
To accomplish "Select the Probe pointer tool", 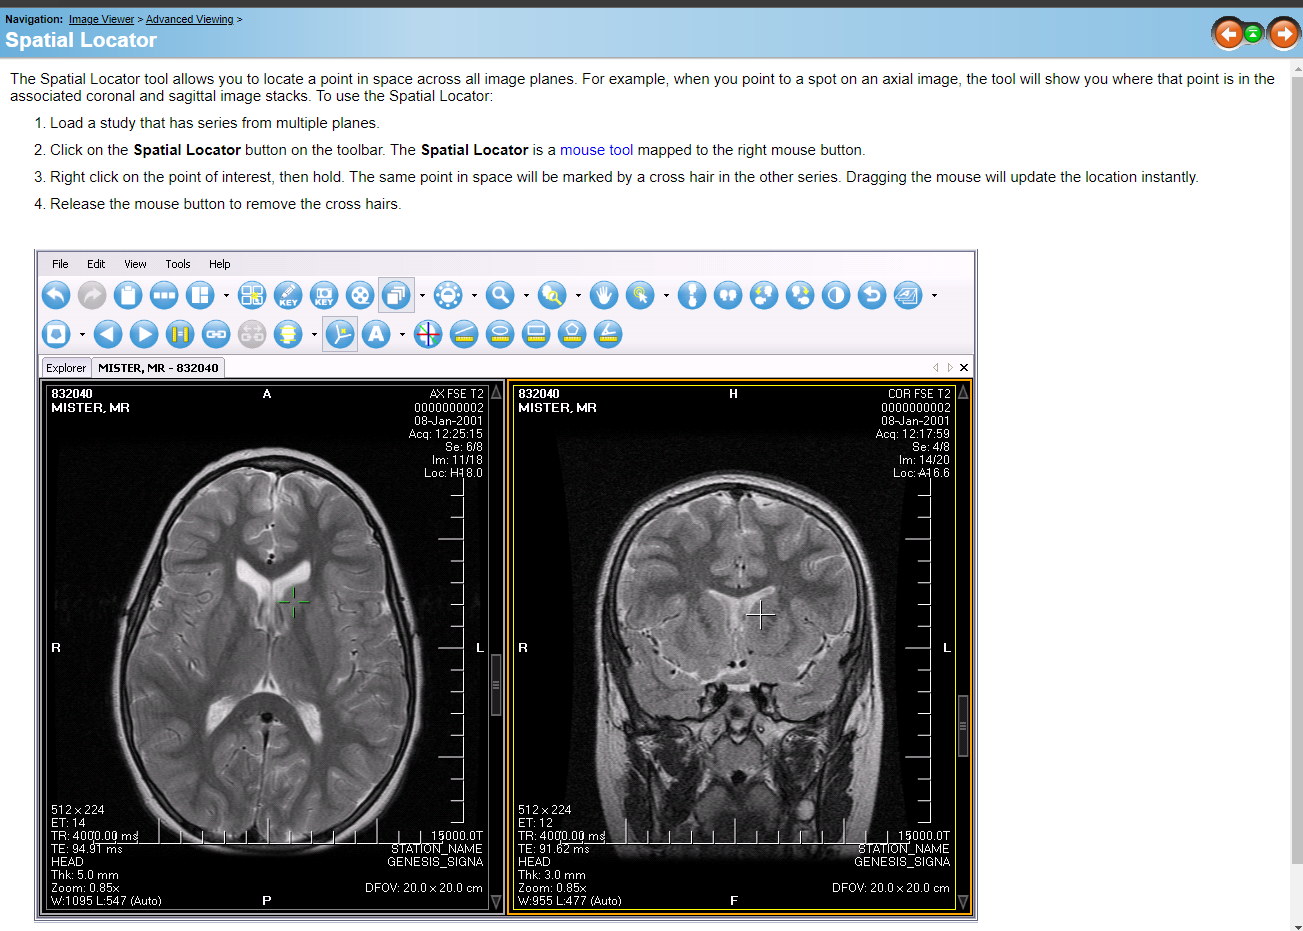I will click(x=640, y=295).
